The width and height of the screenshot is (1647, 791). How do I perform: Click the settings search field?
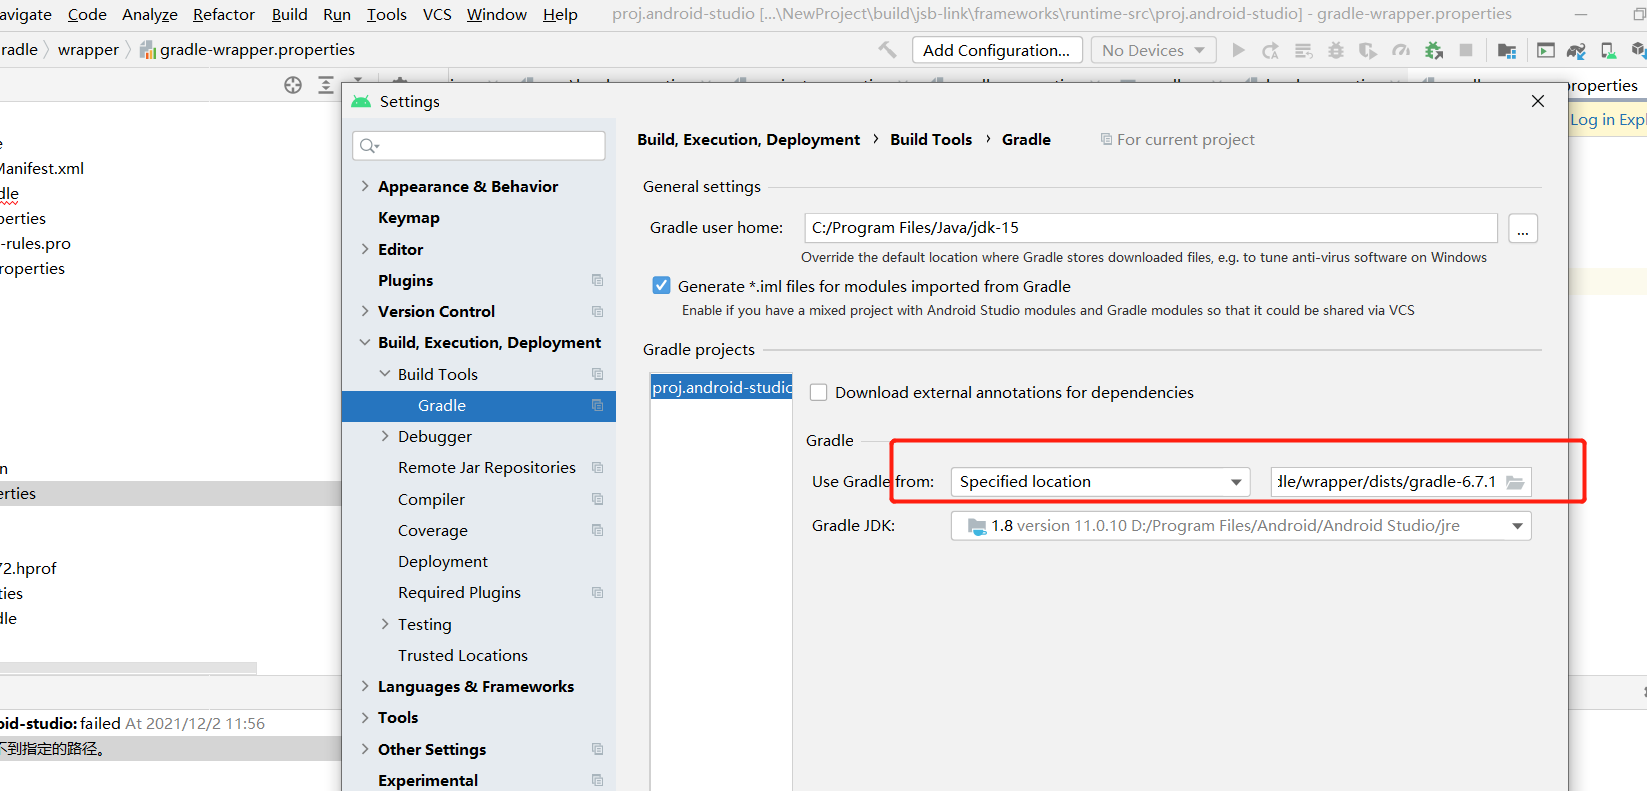coord(479,146)
